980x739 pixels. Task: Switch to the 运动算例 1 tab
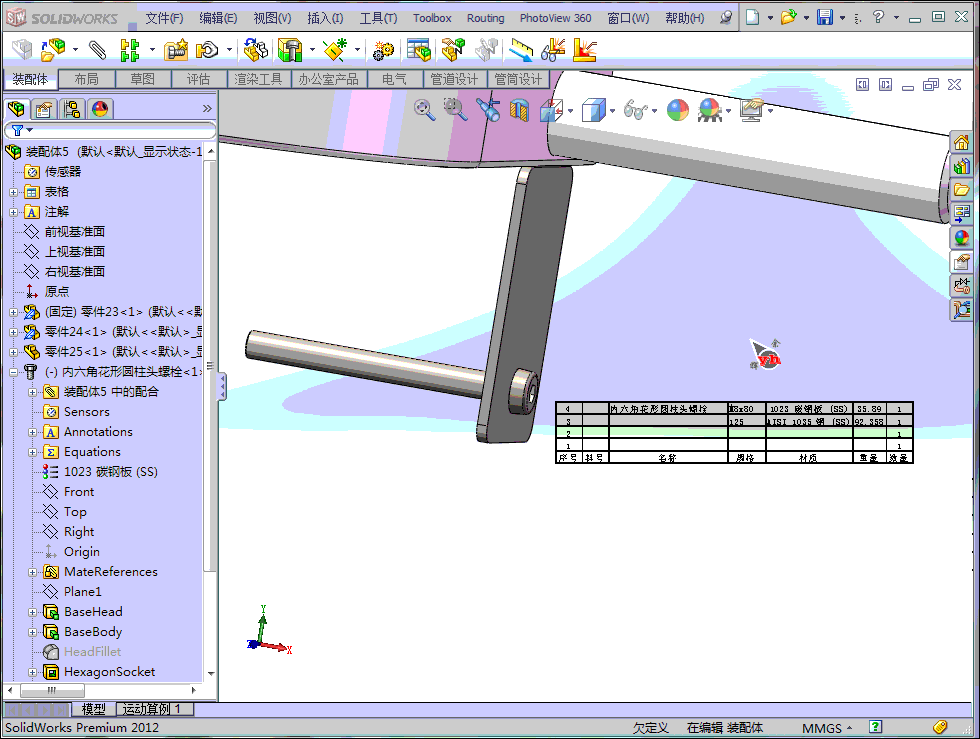coord(154,709)
